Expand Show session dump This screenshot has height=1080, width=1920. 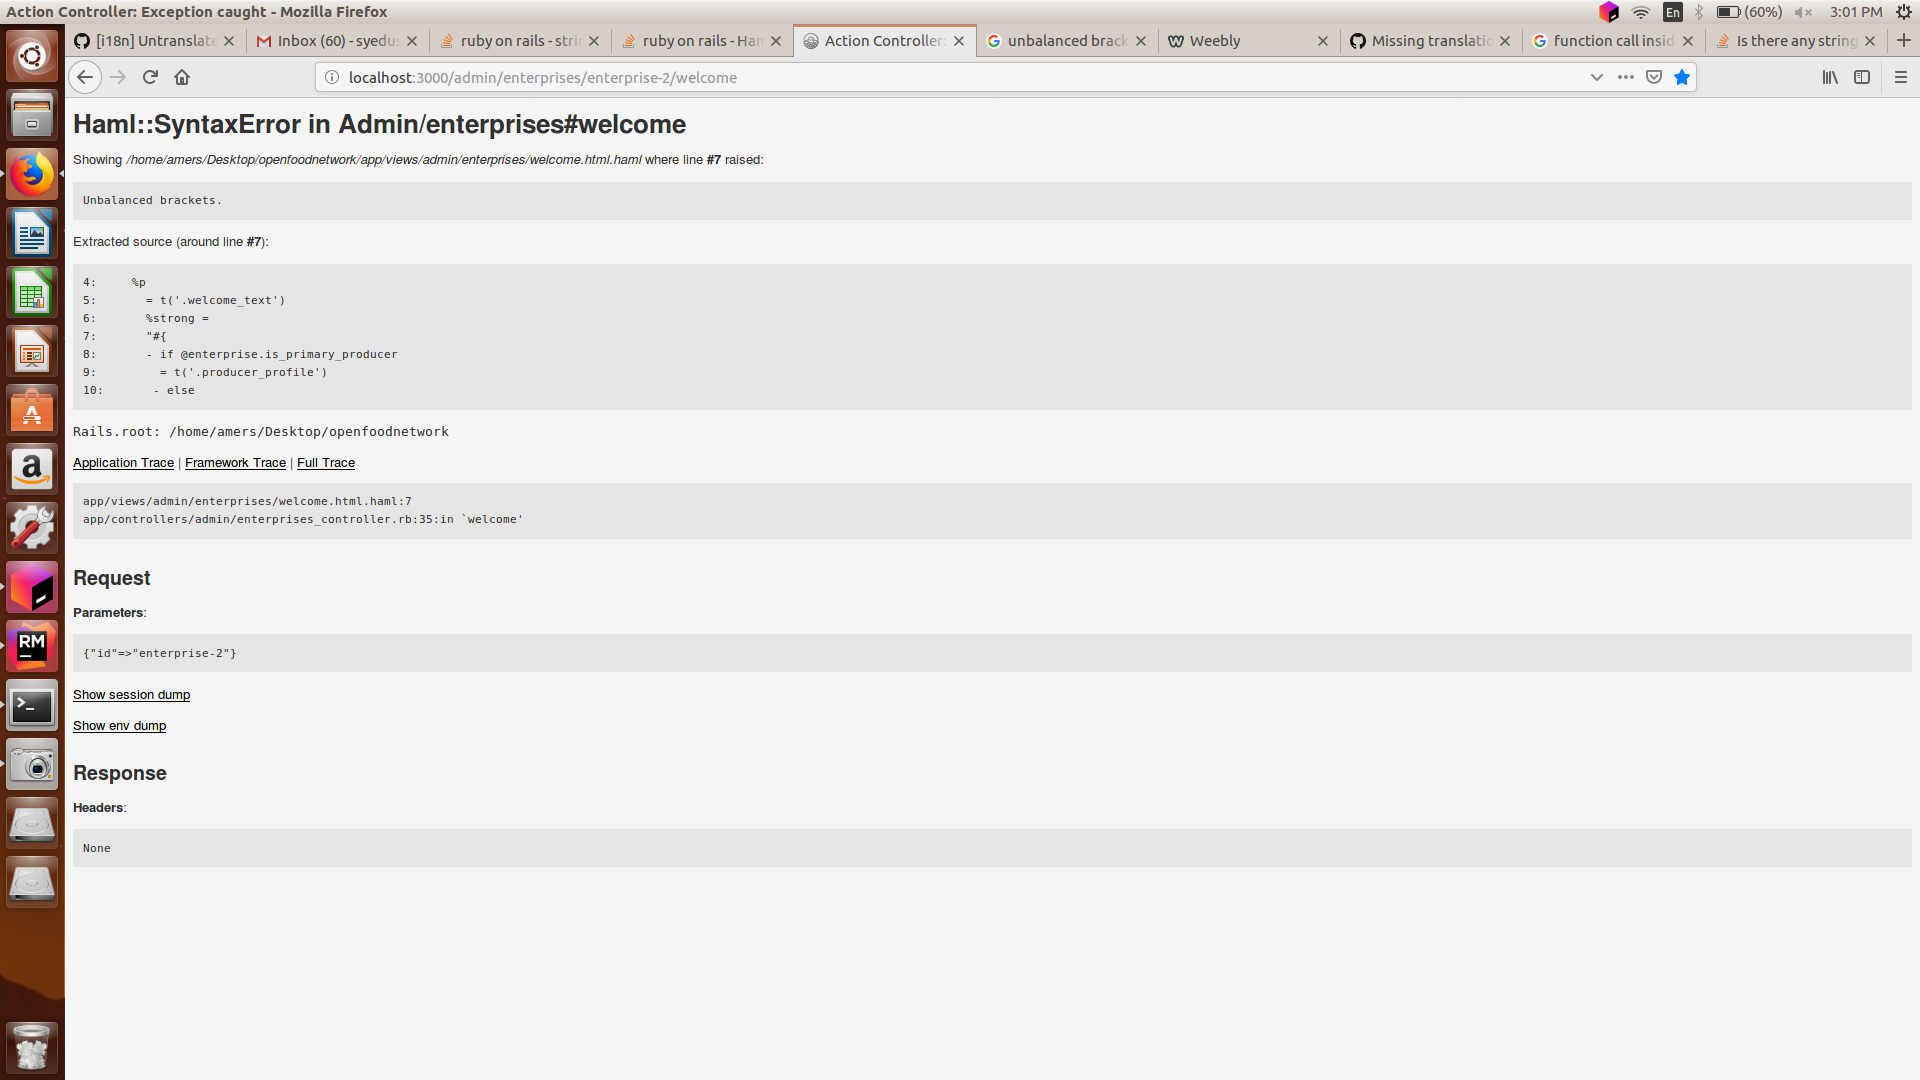tap(131, 695)
